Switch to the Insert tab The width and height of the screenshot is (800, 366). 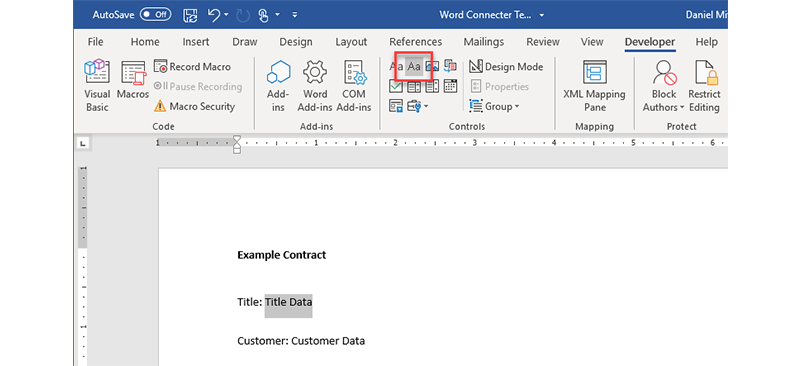(196, 42)
